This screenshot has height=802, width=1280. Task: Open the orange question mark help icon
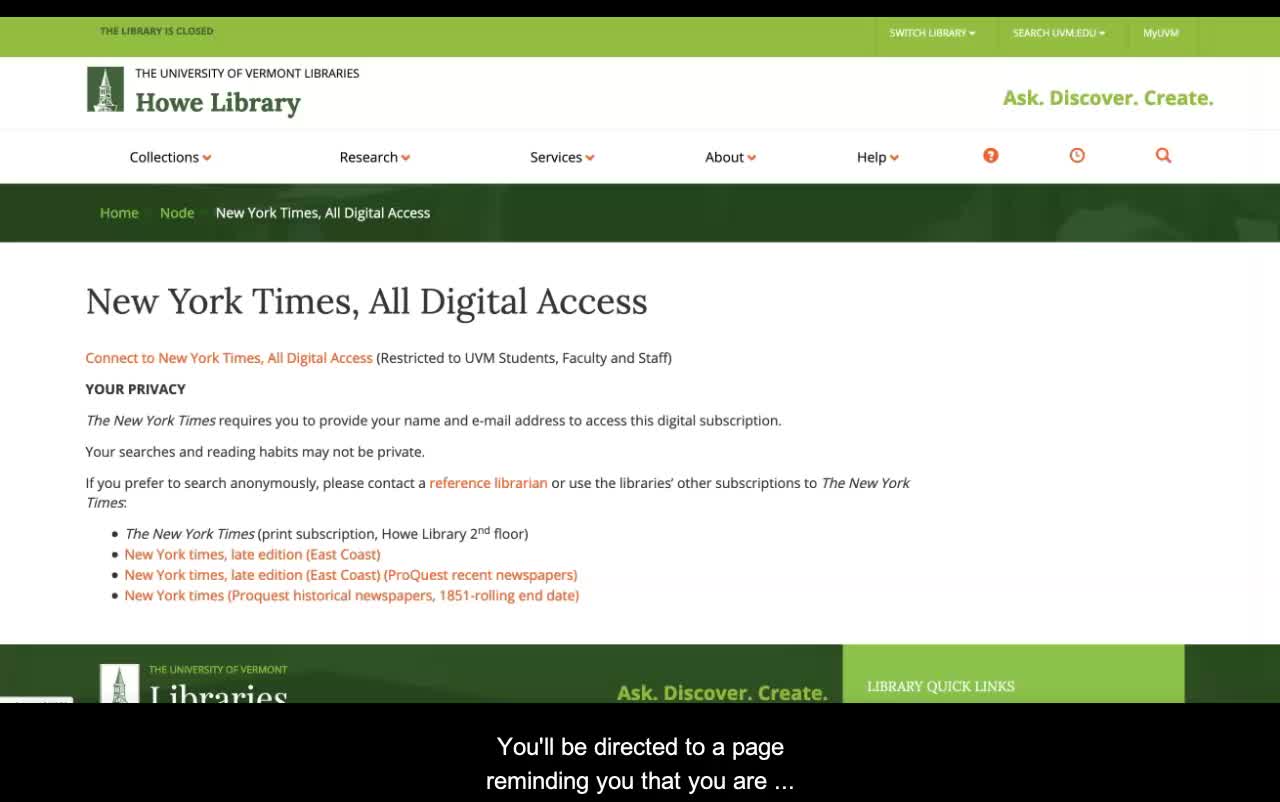click(991, 155)
